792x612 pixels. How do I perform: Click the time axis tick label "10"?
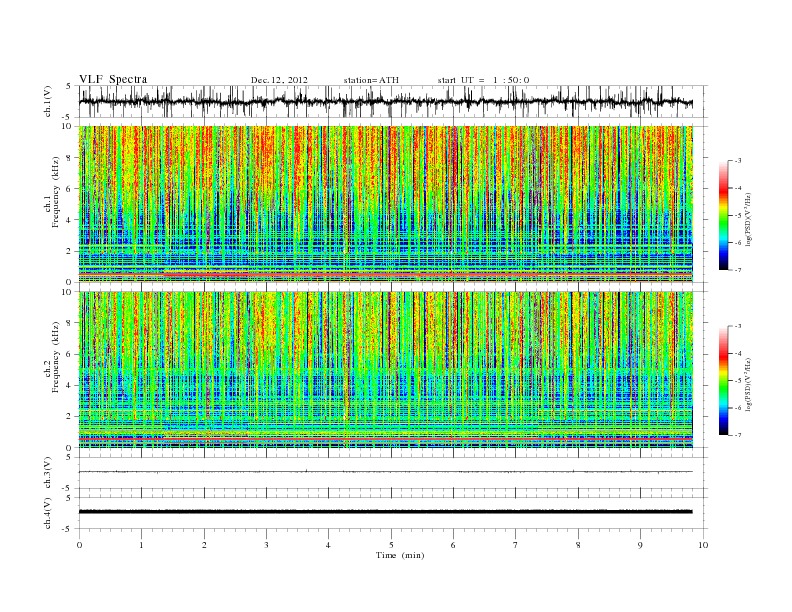[703, 545]
